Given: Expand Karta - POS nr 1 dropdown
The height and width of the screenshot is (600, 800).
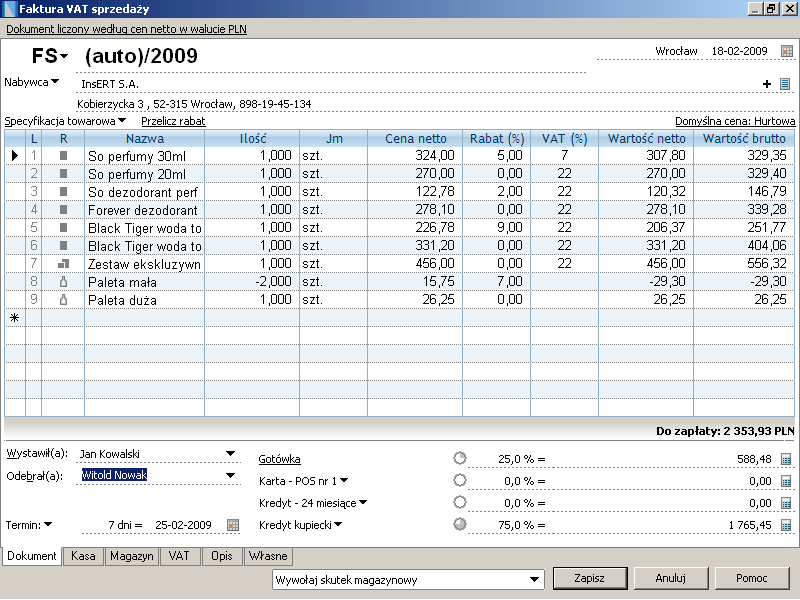Looking at the screenshot, I should coord(344,480).
